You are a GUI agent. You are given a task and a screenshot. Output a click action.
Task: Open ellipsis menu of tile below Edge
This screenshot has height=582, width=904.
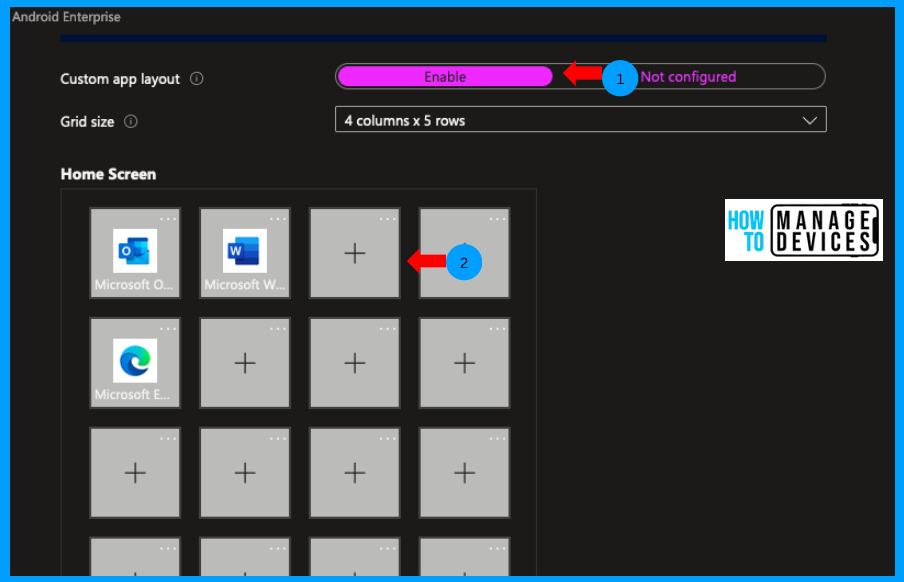pyautogui.click(x=168, y=438)
